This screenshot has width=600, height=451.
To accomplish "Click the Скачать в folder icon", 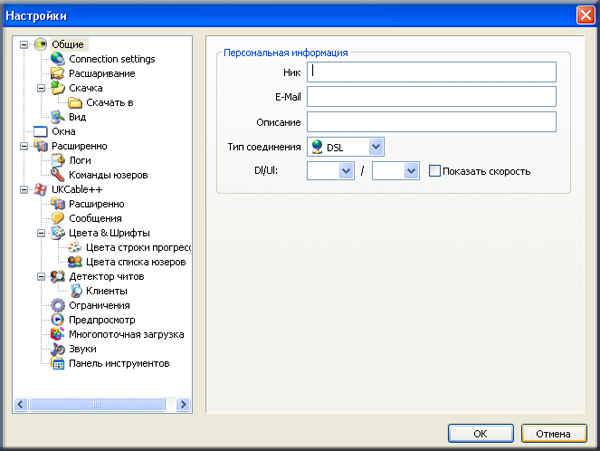I will click(x=75, y=103).
